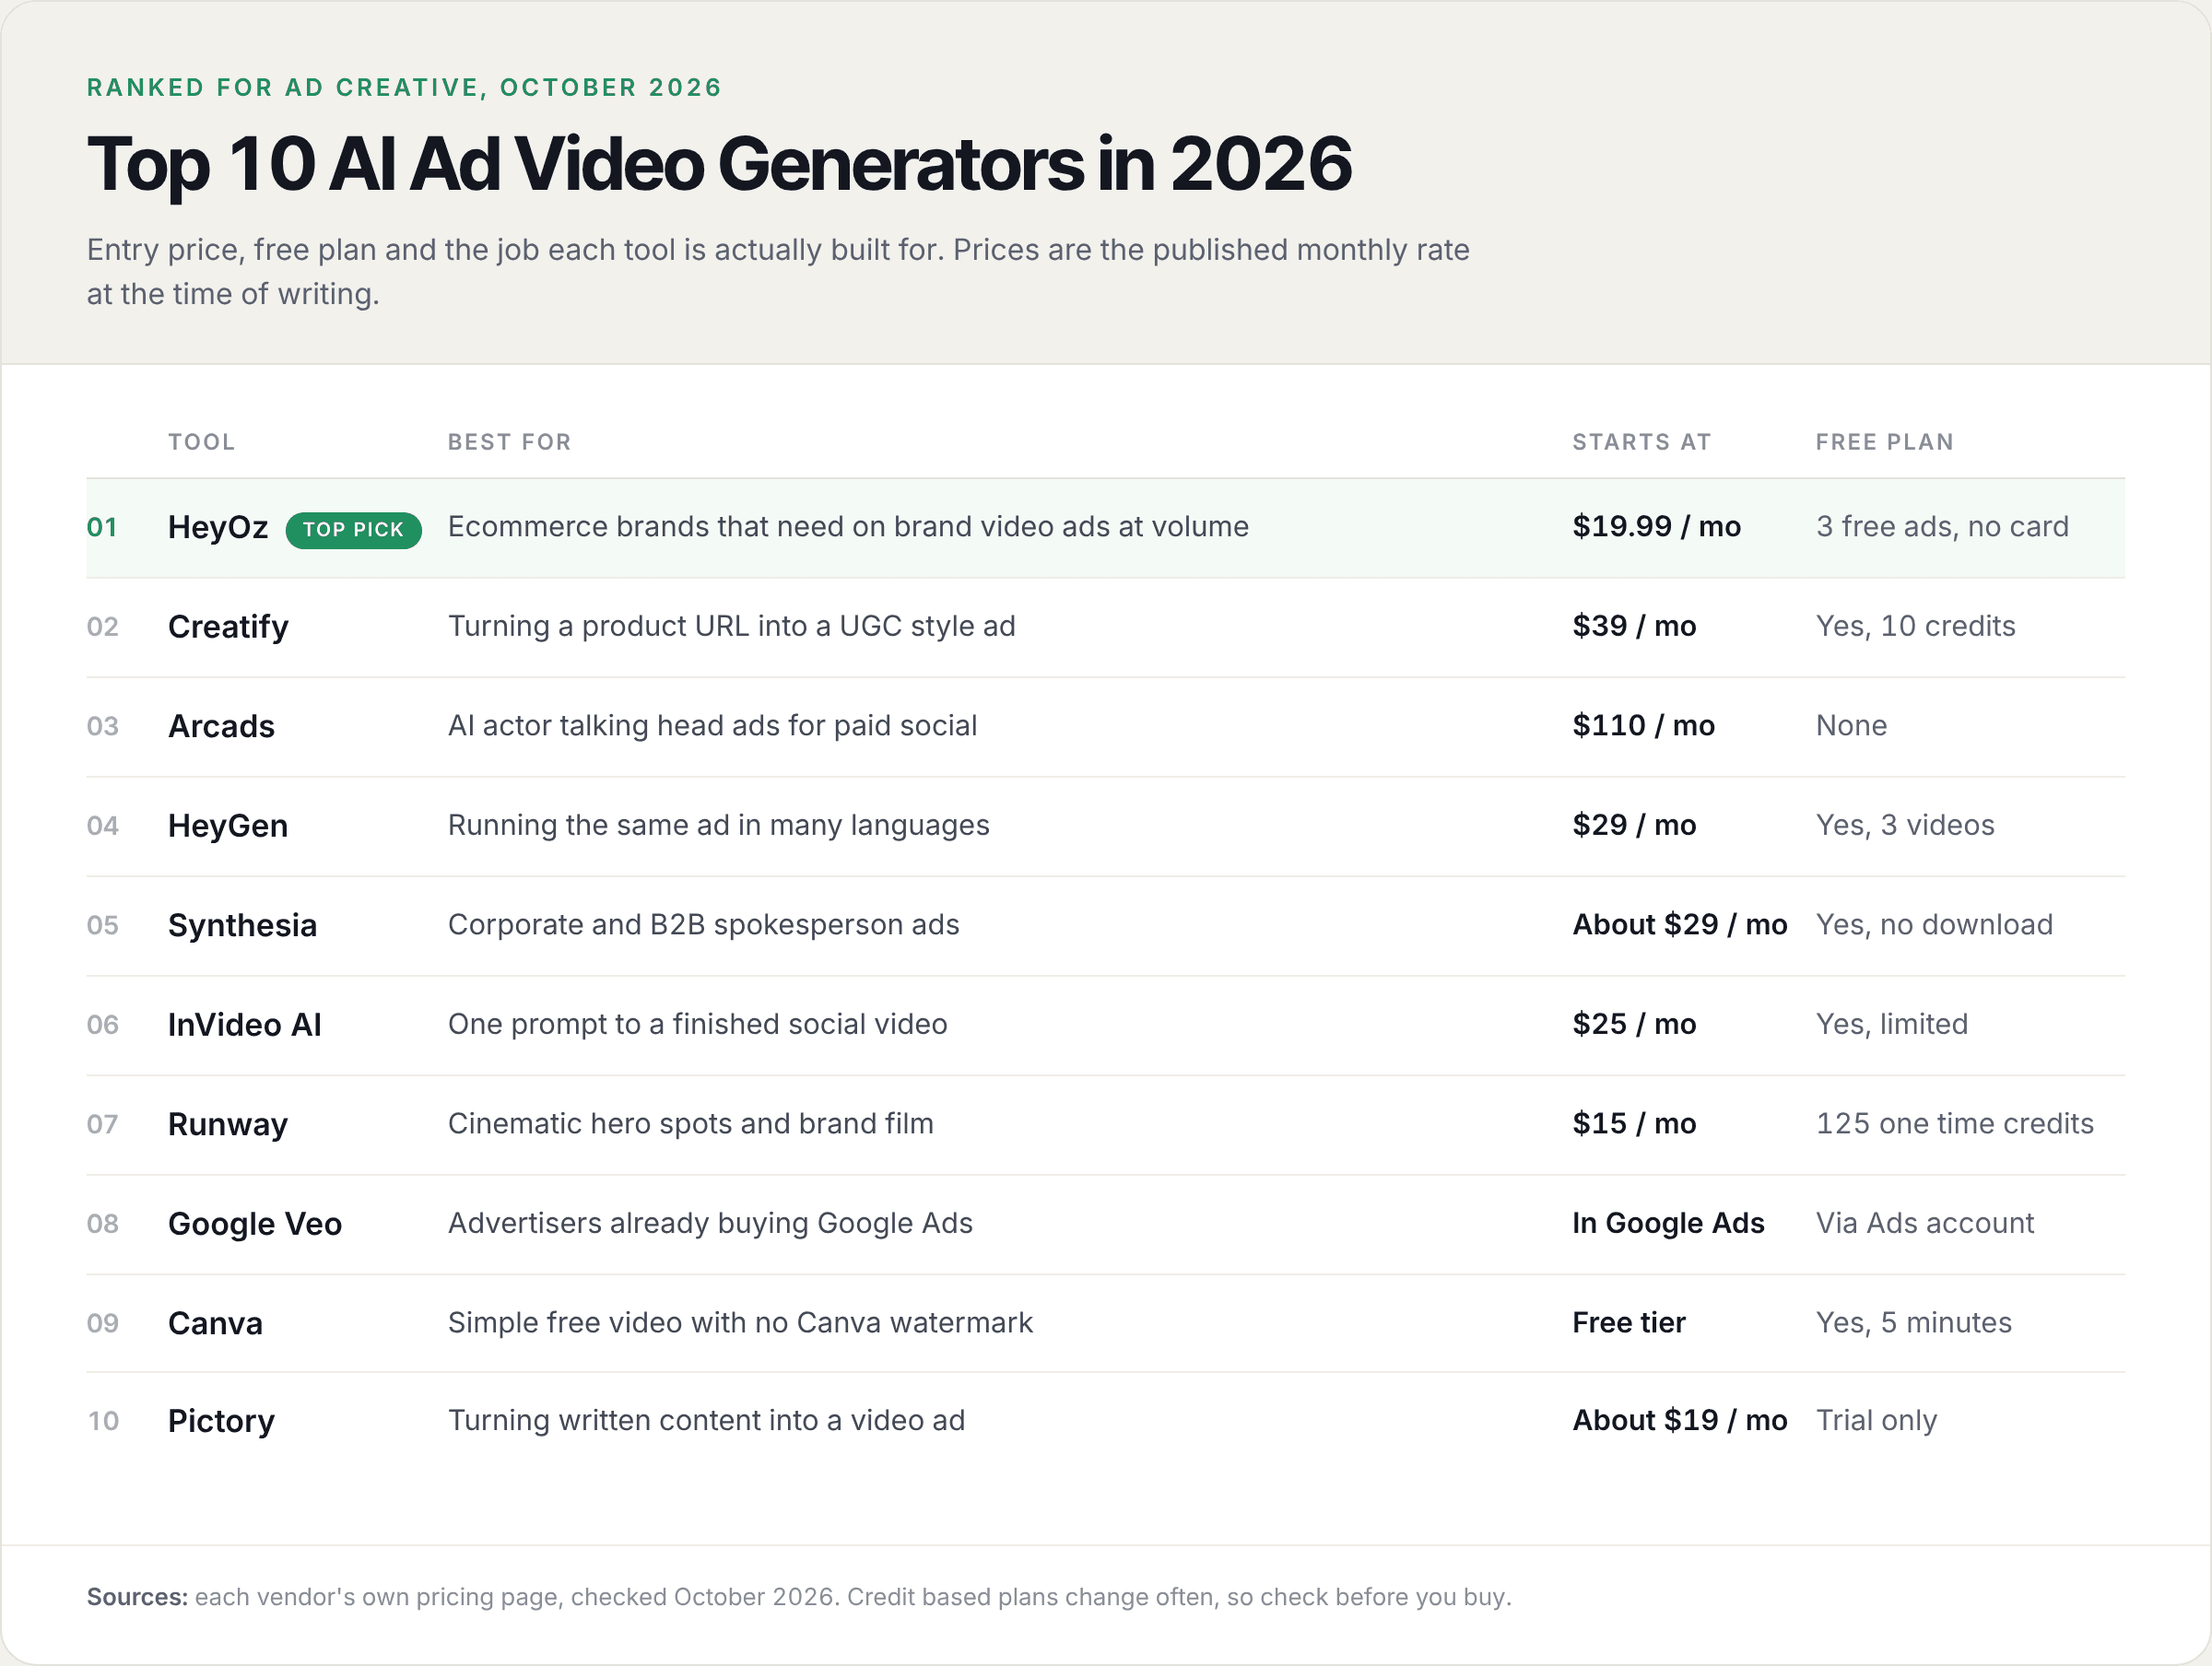Select the Free tier cell for Canva
2212x1666 pixels.
point(1629,1322)
